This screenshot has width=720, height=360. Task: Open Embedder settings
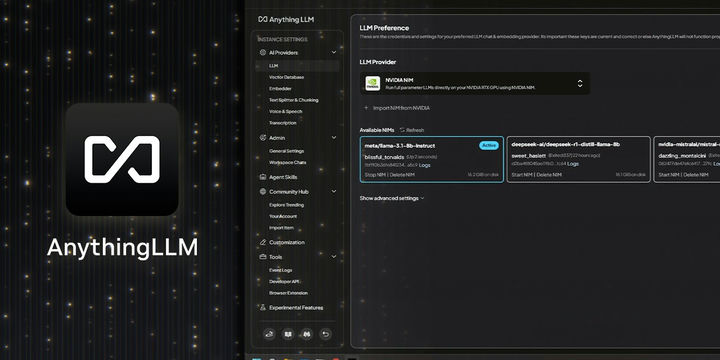tap(280, 89)
